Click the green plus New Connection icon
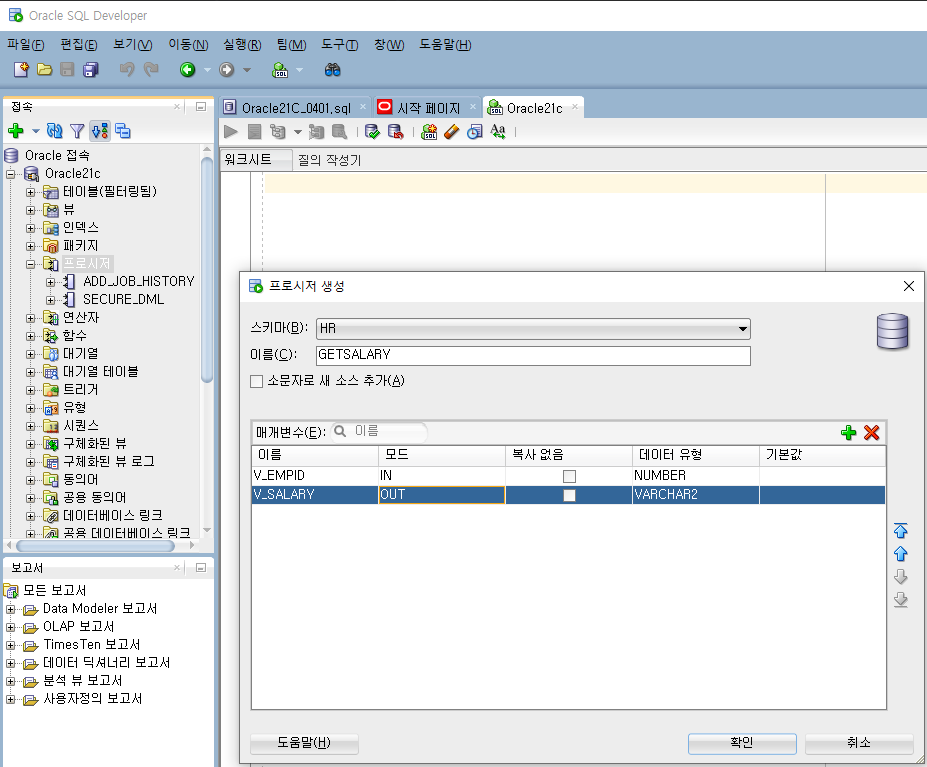Viewport: 927px width, 767px height. pos(16,131)
